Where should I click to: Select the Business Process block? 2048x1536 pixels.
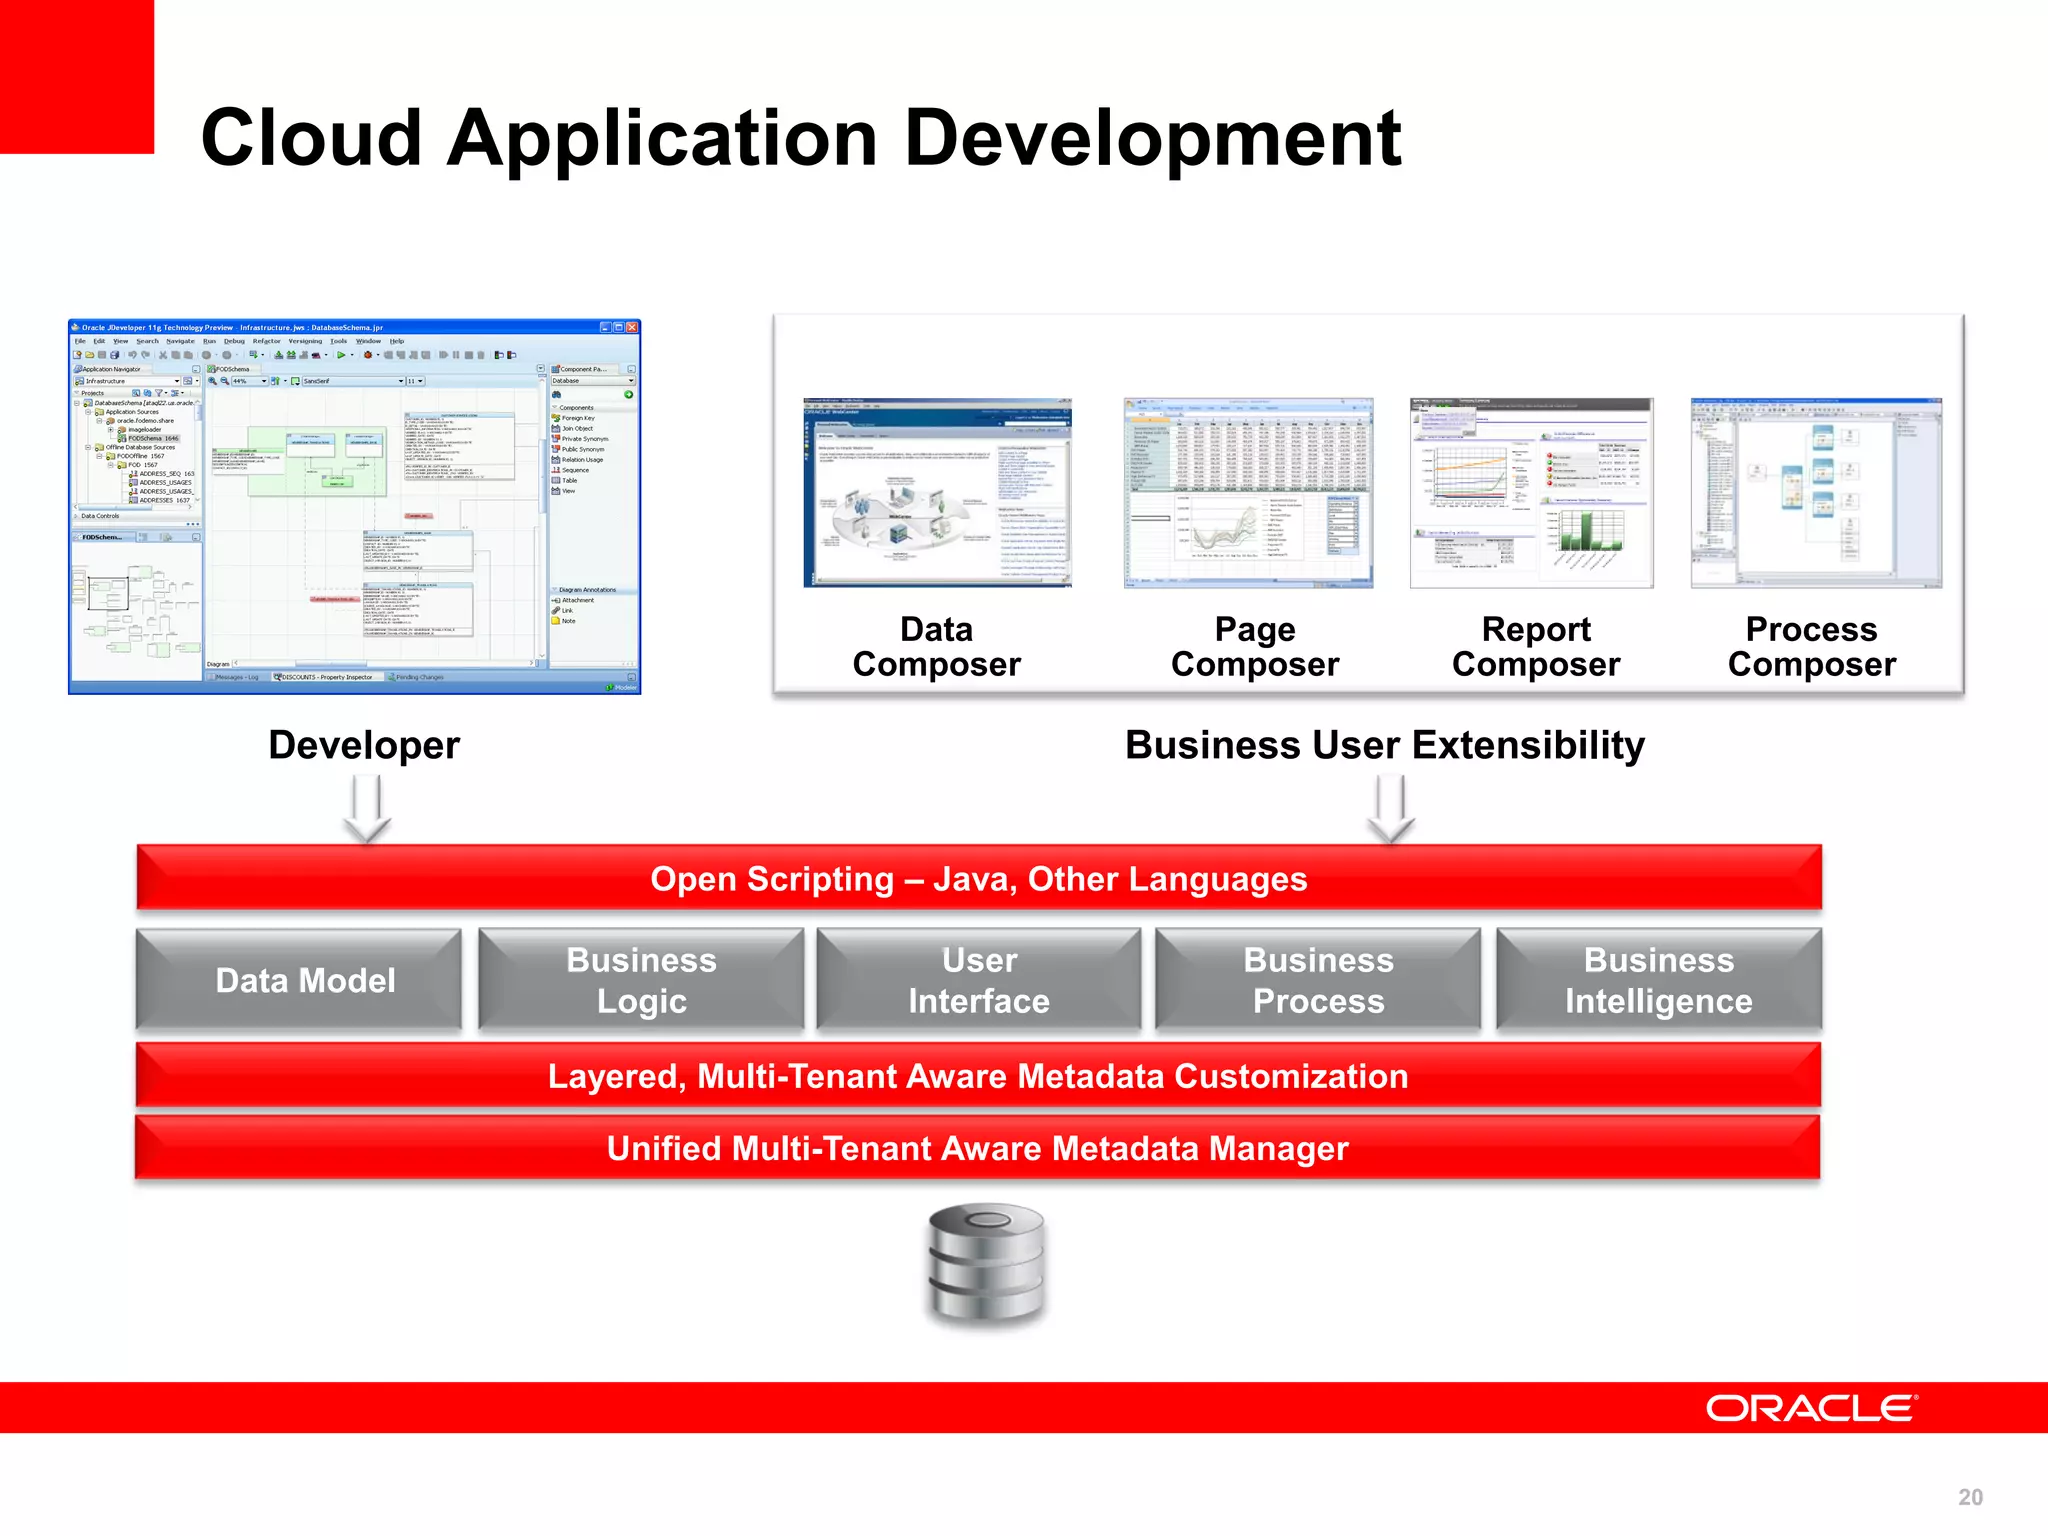(1318, 980)
